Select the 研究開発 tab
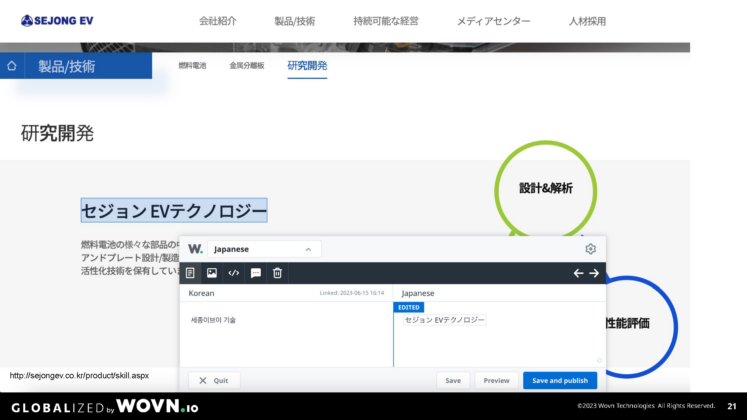747x420 pixels. tap(307, 66)
